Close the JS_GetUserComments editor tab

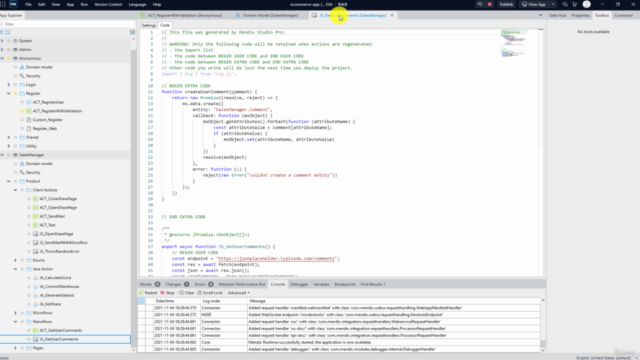392,15
